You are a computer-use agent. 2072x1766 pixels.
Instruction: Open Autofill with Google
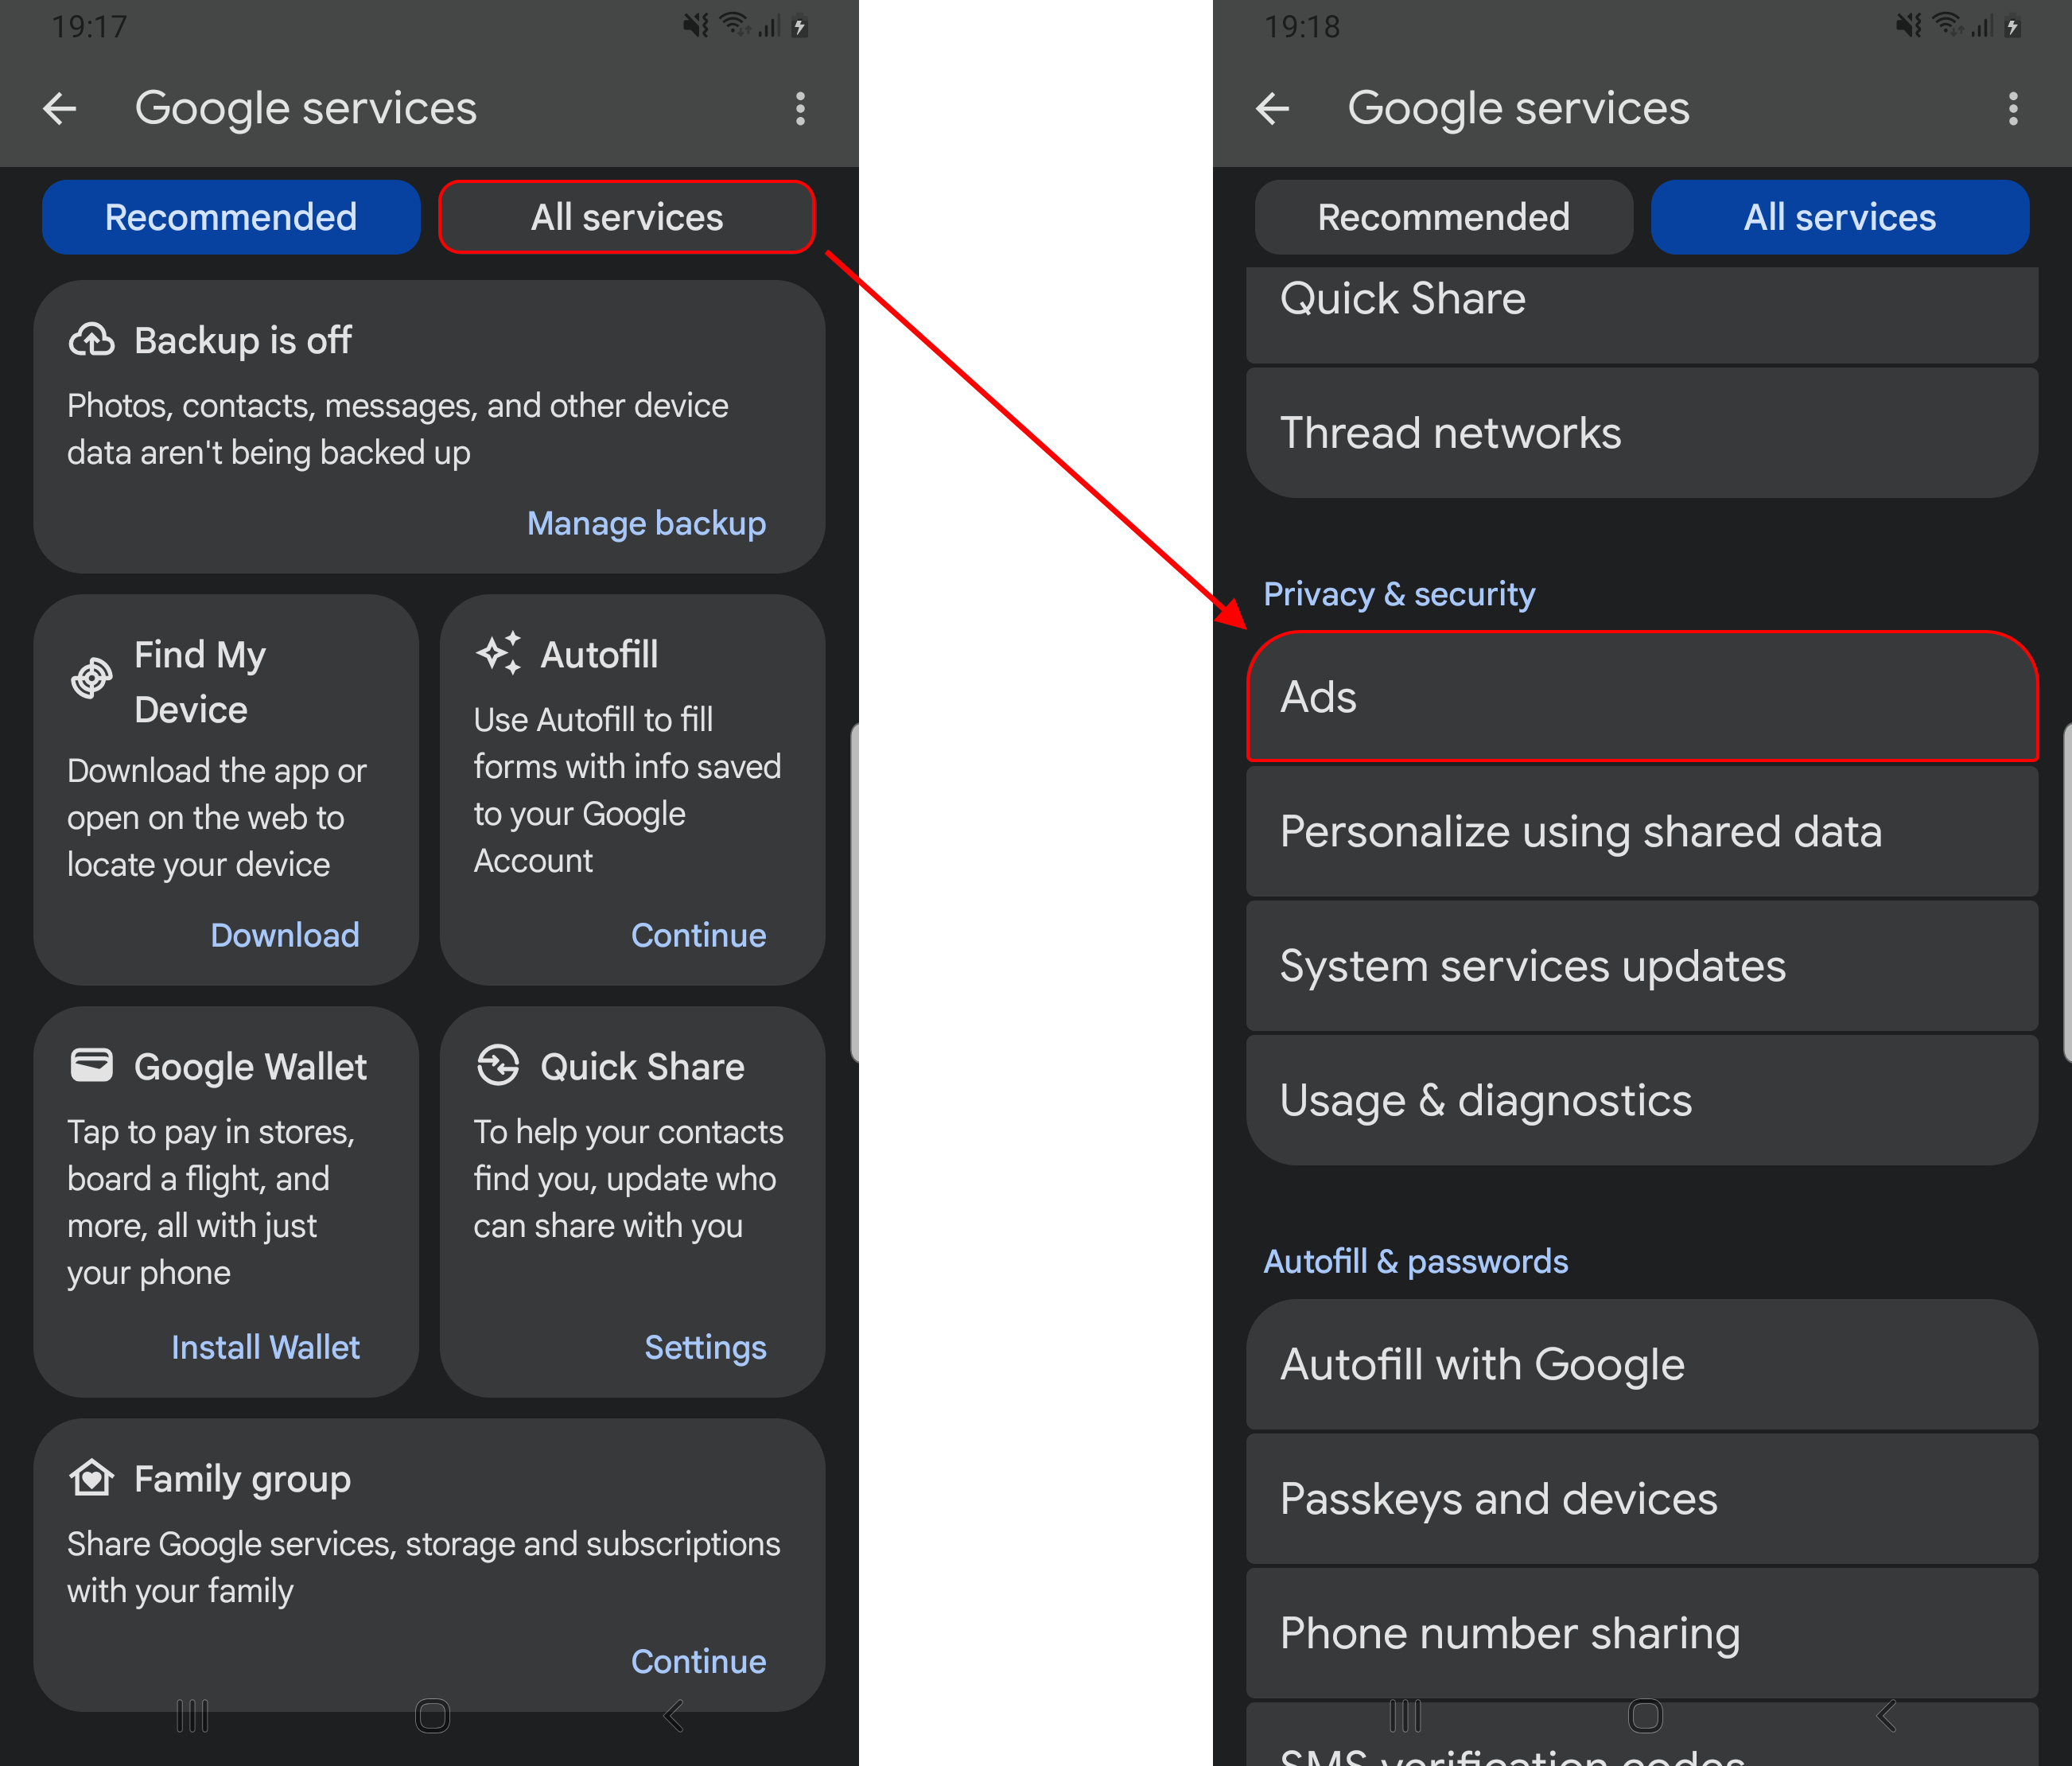click(x=1642, y=1364)
